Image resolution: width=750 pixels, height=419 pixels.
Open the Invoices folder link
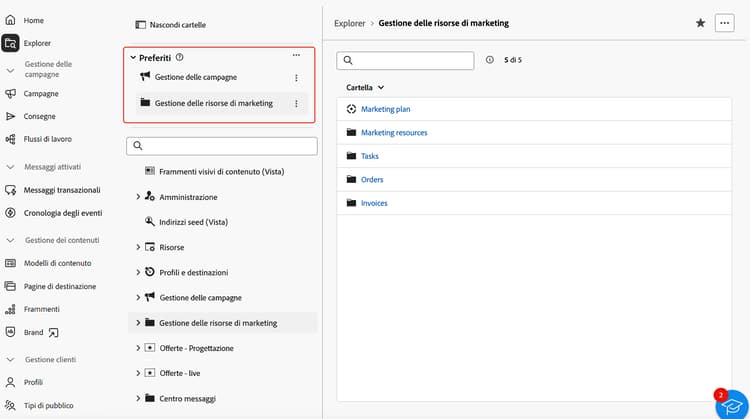pyautogui.click(x=374, y=203)
